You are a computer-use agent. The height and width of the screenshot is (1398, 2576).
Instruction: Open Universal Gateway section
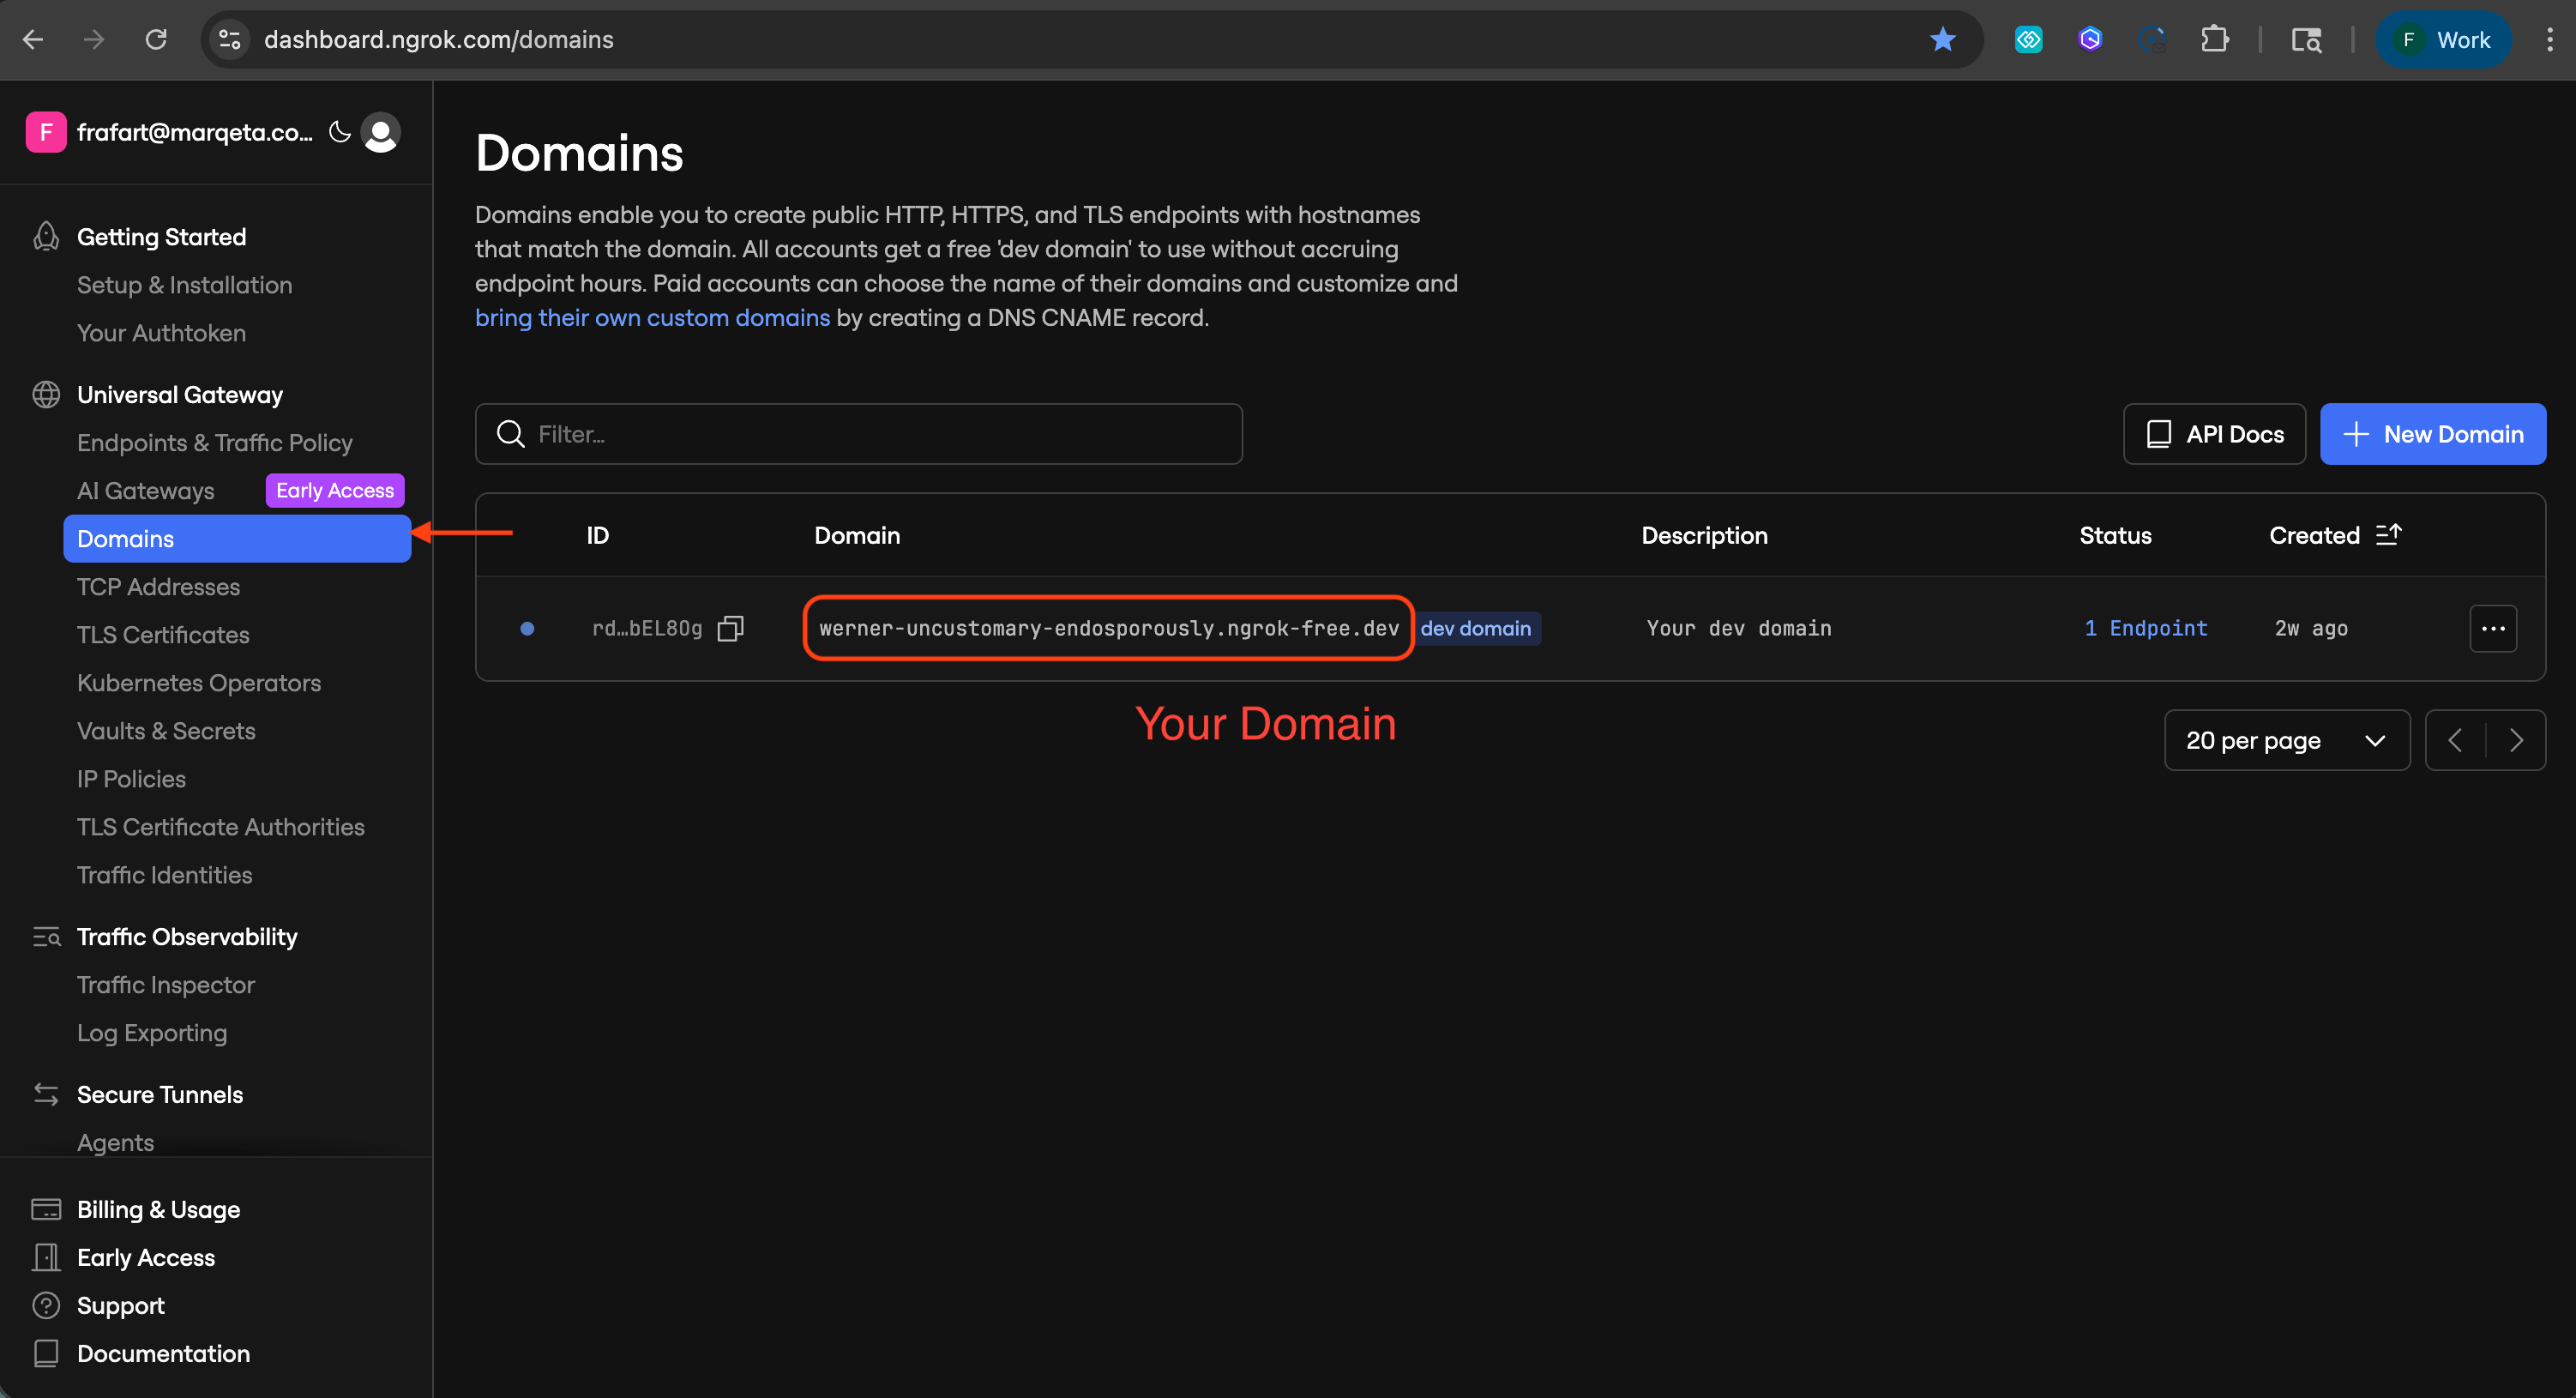click(180, 395)
